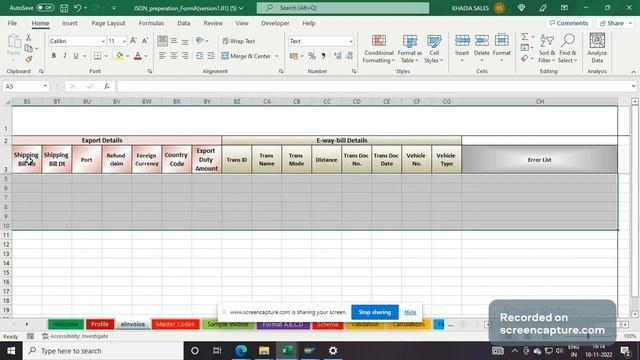Open Windows Start menu

click(11, 351)
